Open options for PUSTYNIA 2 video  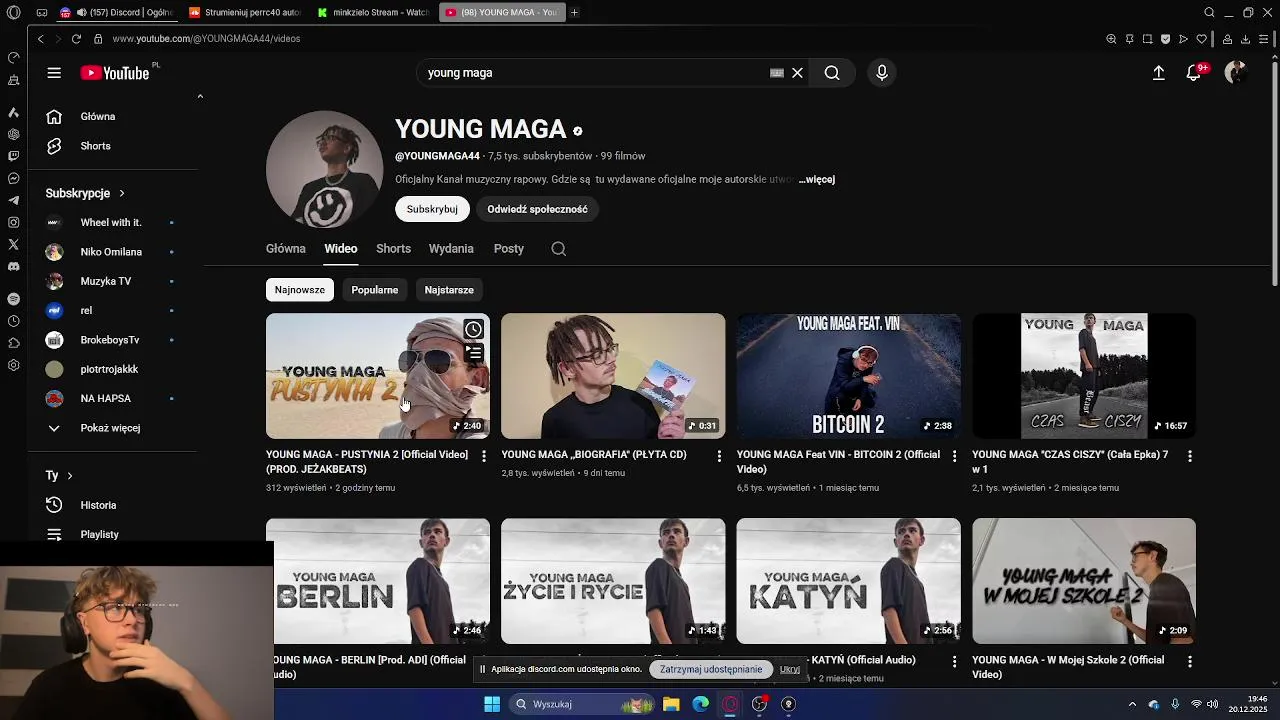coord(484,456)
